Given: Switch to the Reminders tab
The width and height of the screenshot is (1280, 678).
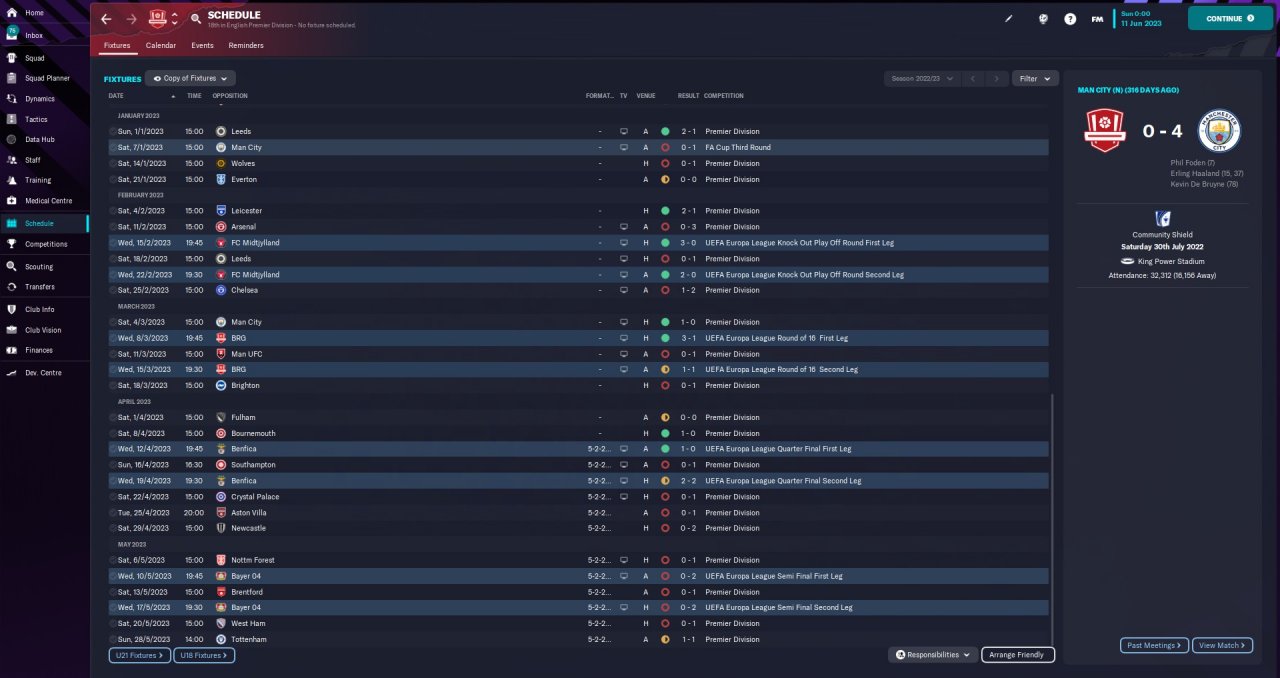Looking at the screenshot, I should tap(246, 46).
